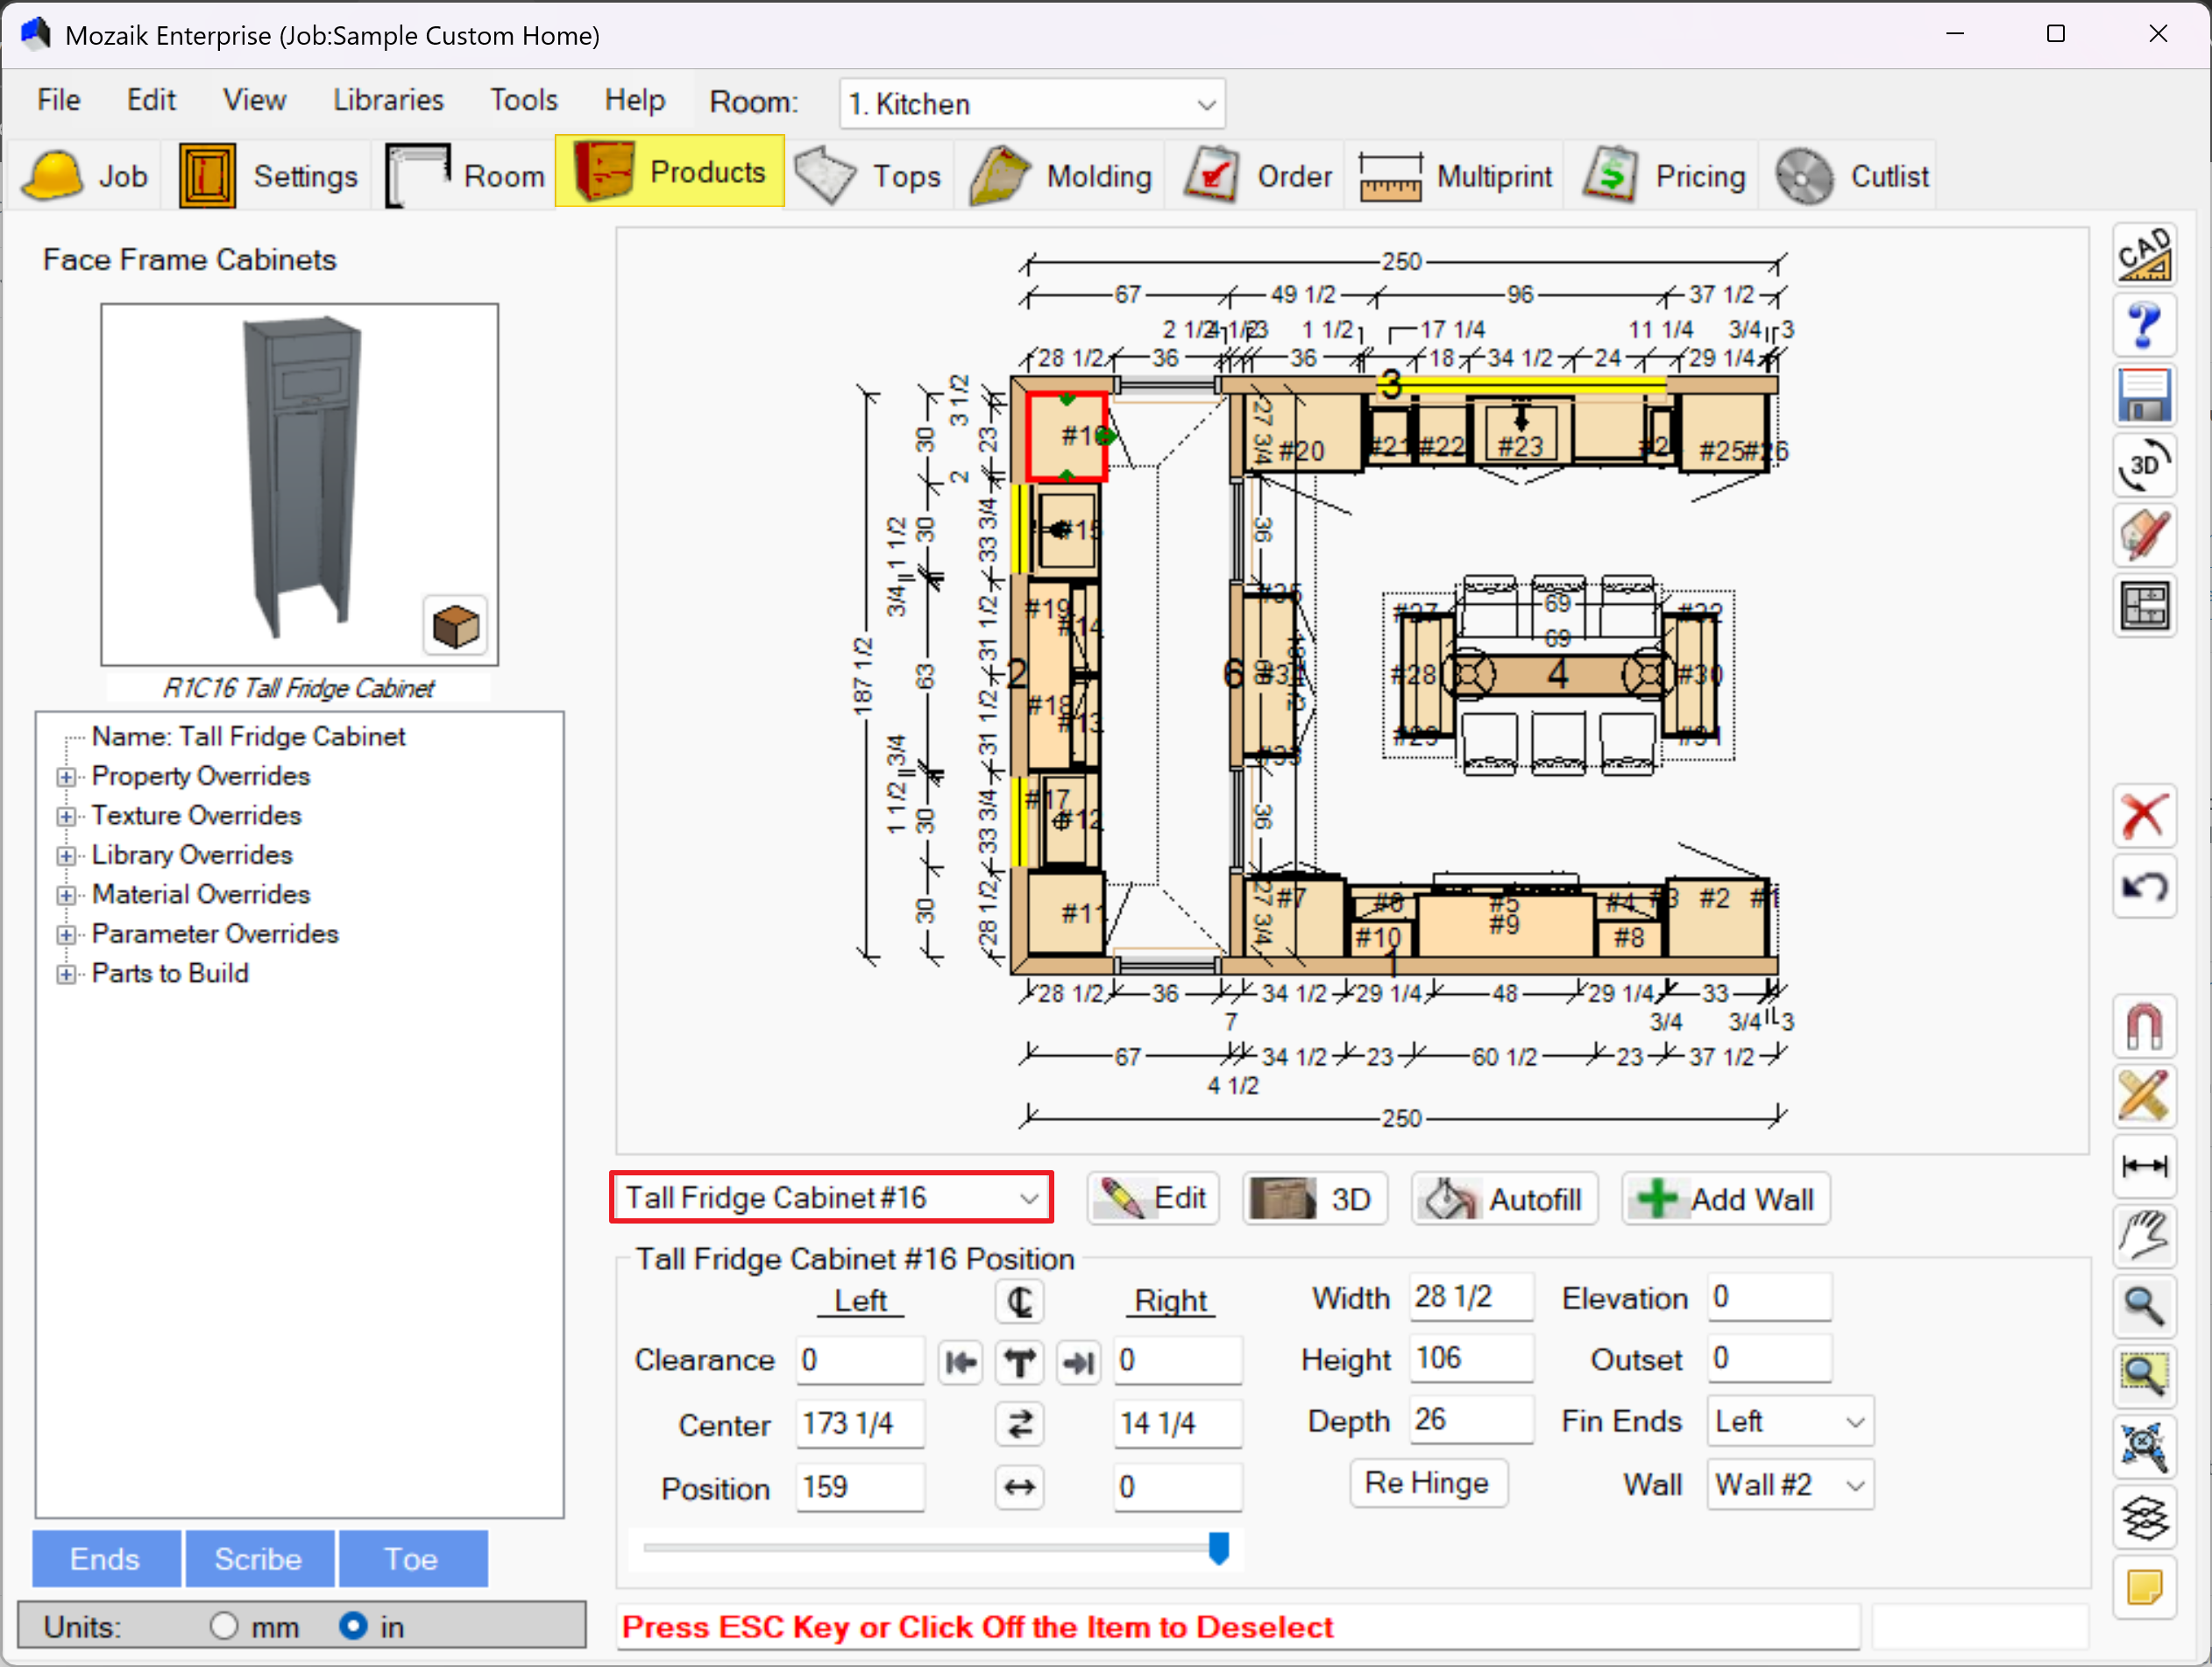Viewport: 2212px width, 1667px height.
Task: Select the in units radio button
Action: click(x=352, y=1626)
